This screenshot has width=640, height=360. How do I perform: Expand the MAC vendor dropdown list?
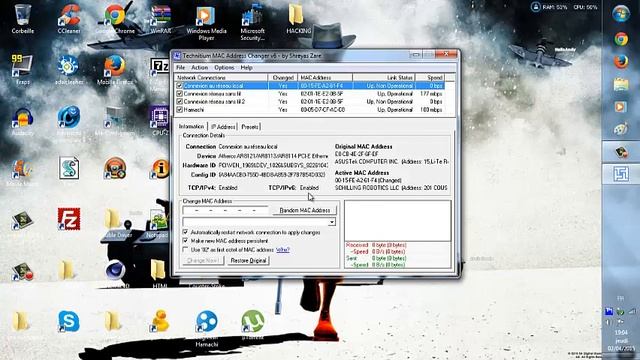[x=332, y=222]
